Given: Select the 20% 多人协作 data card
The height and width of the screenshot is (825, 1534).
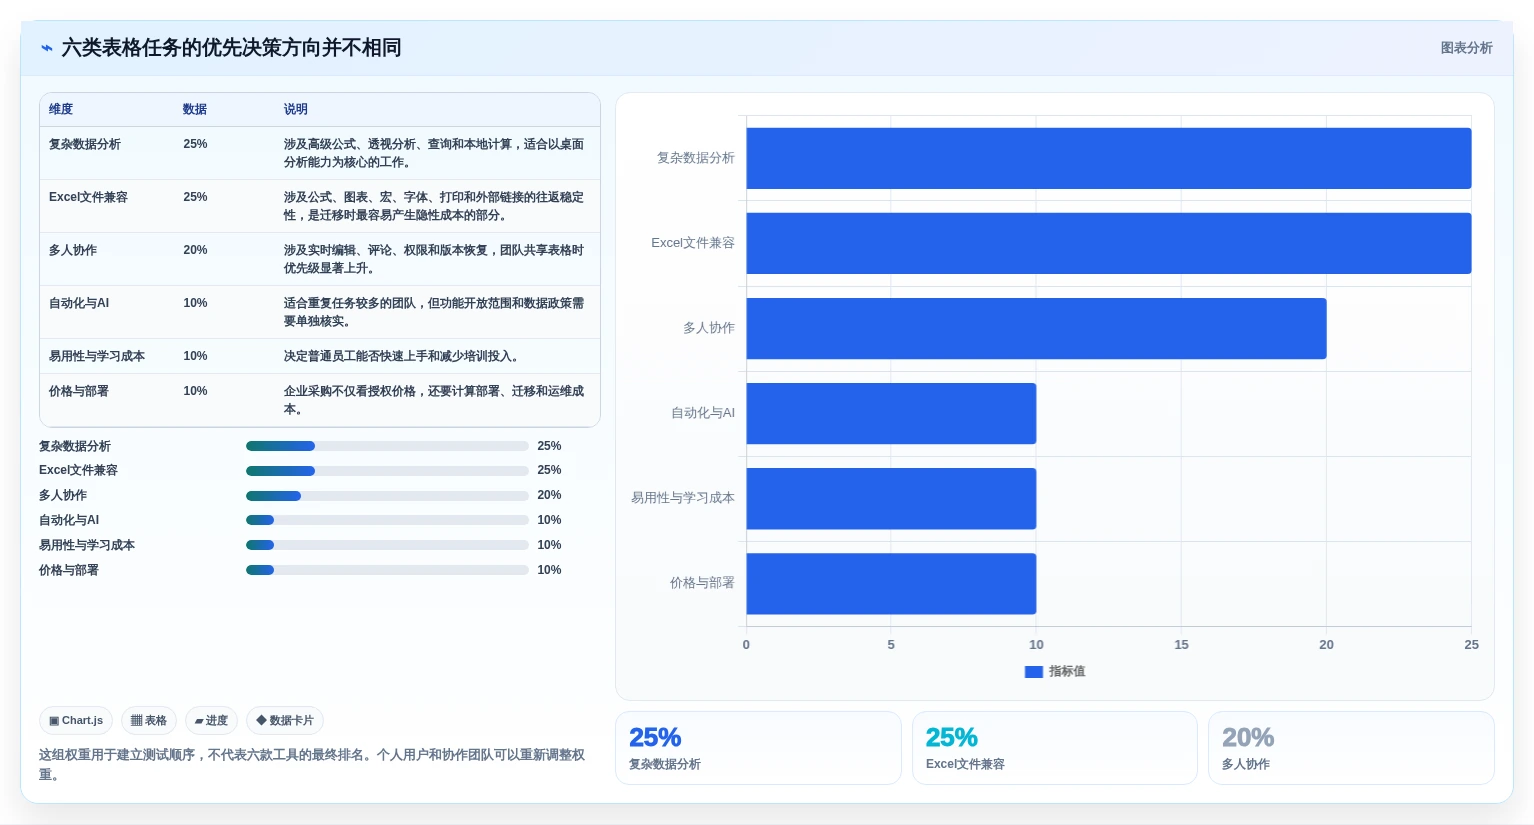Looking at the screenshot, I should [1351, 748].
